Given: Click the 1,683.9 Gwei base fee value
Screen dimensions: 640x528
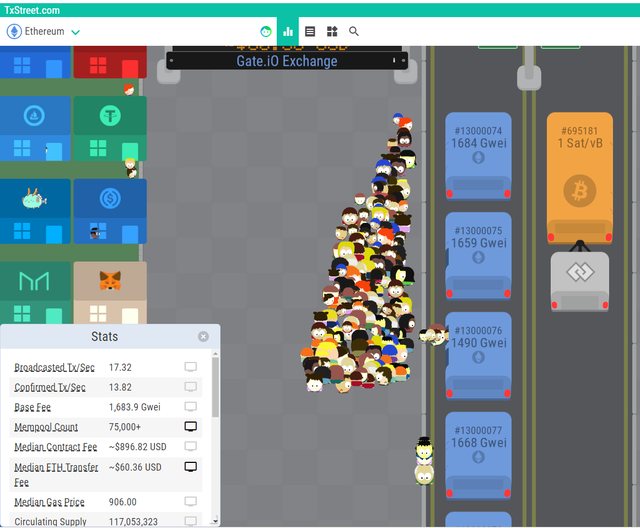Looking at the screenshot, I should click(x=135, y=407).
